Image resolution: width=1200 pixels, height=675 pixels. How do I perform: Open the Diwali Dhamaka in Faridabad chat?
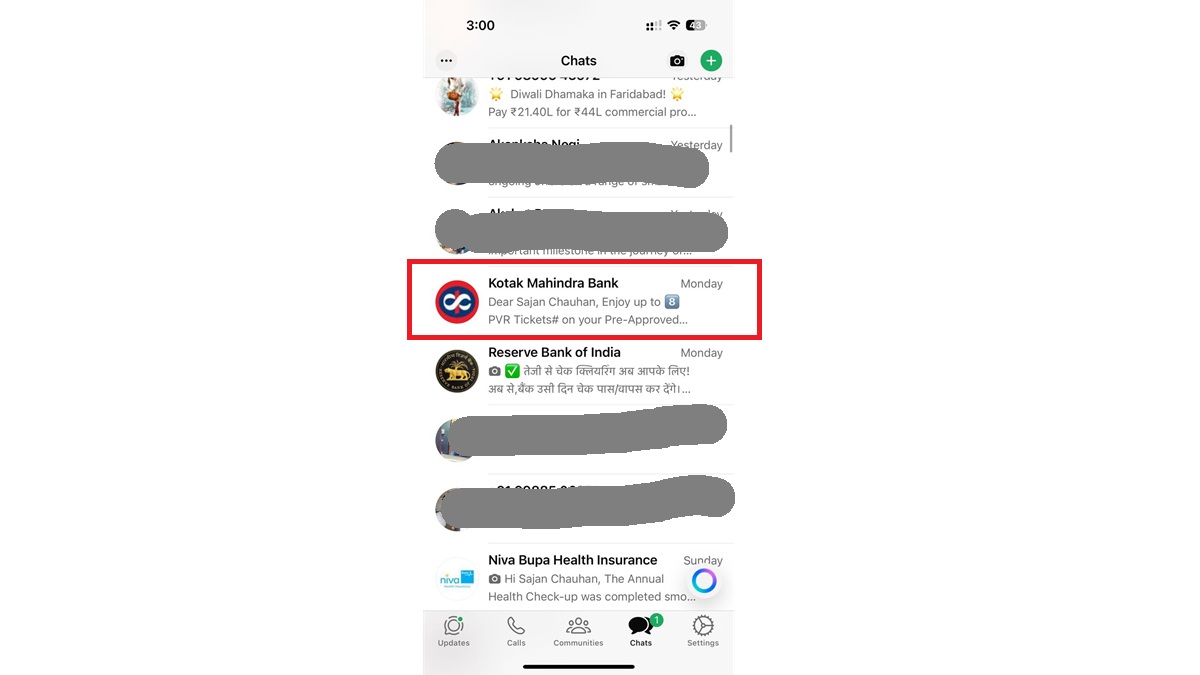coord(584,97)
